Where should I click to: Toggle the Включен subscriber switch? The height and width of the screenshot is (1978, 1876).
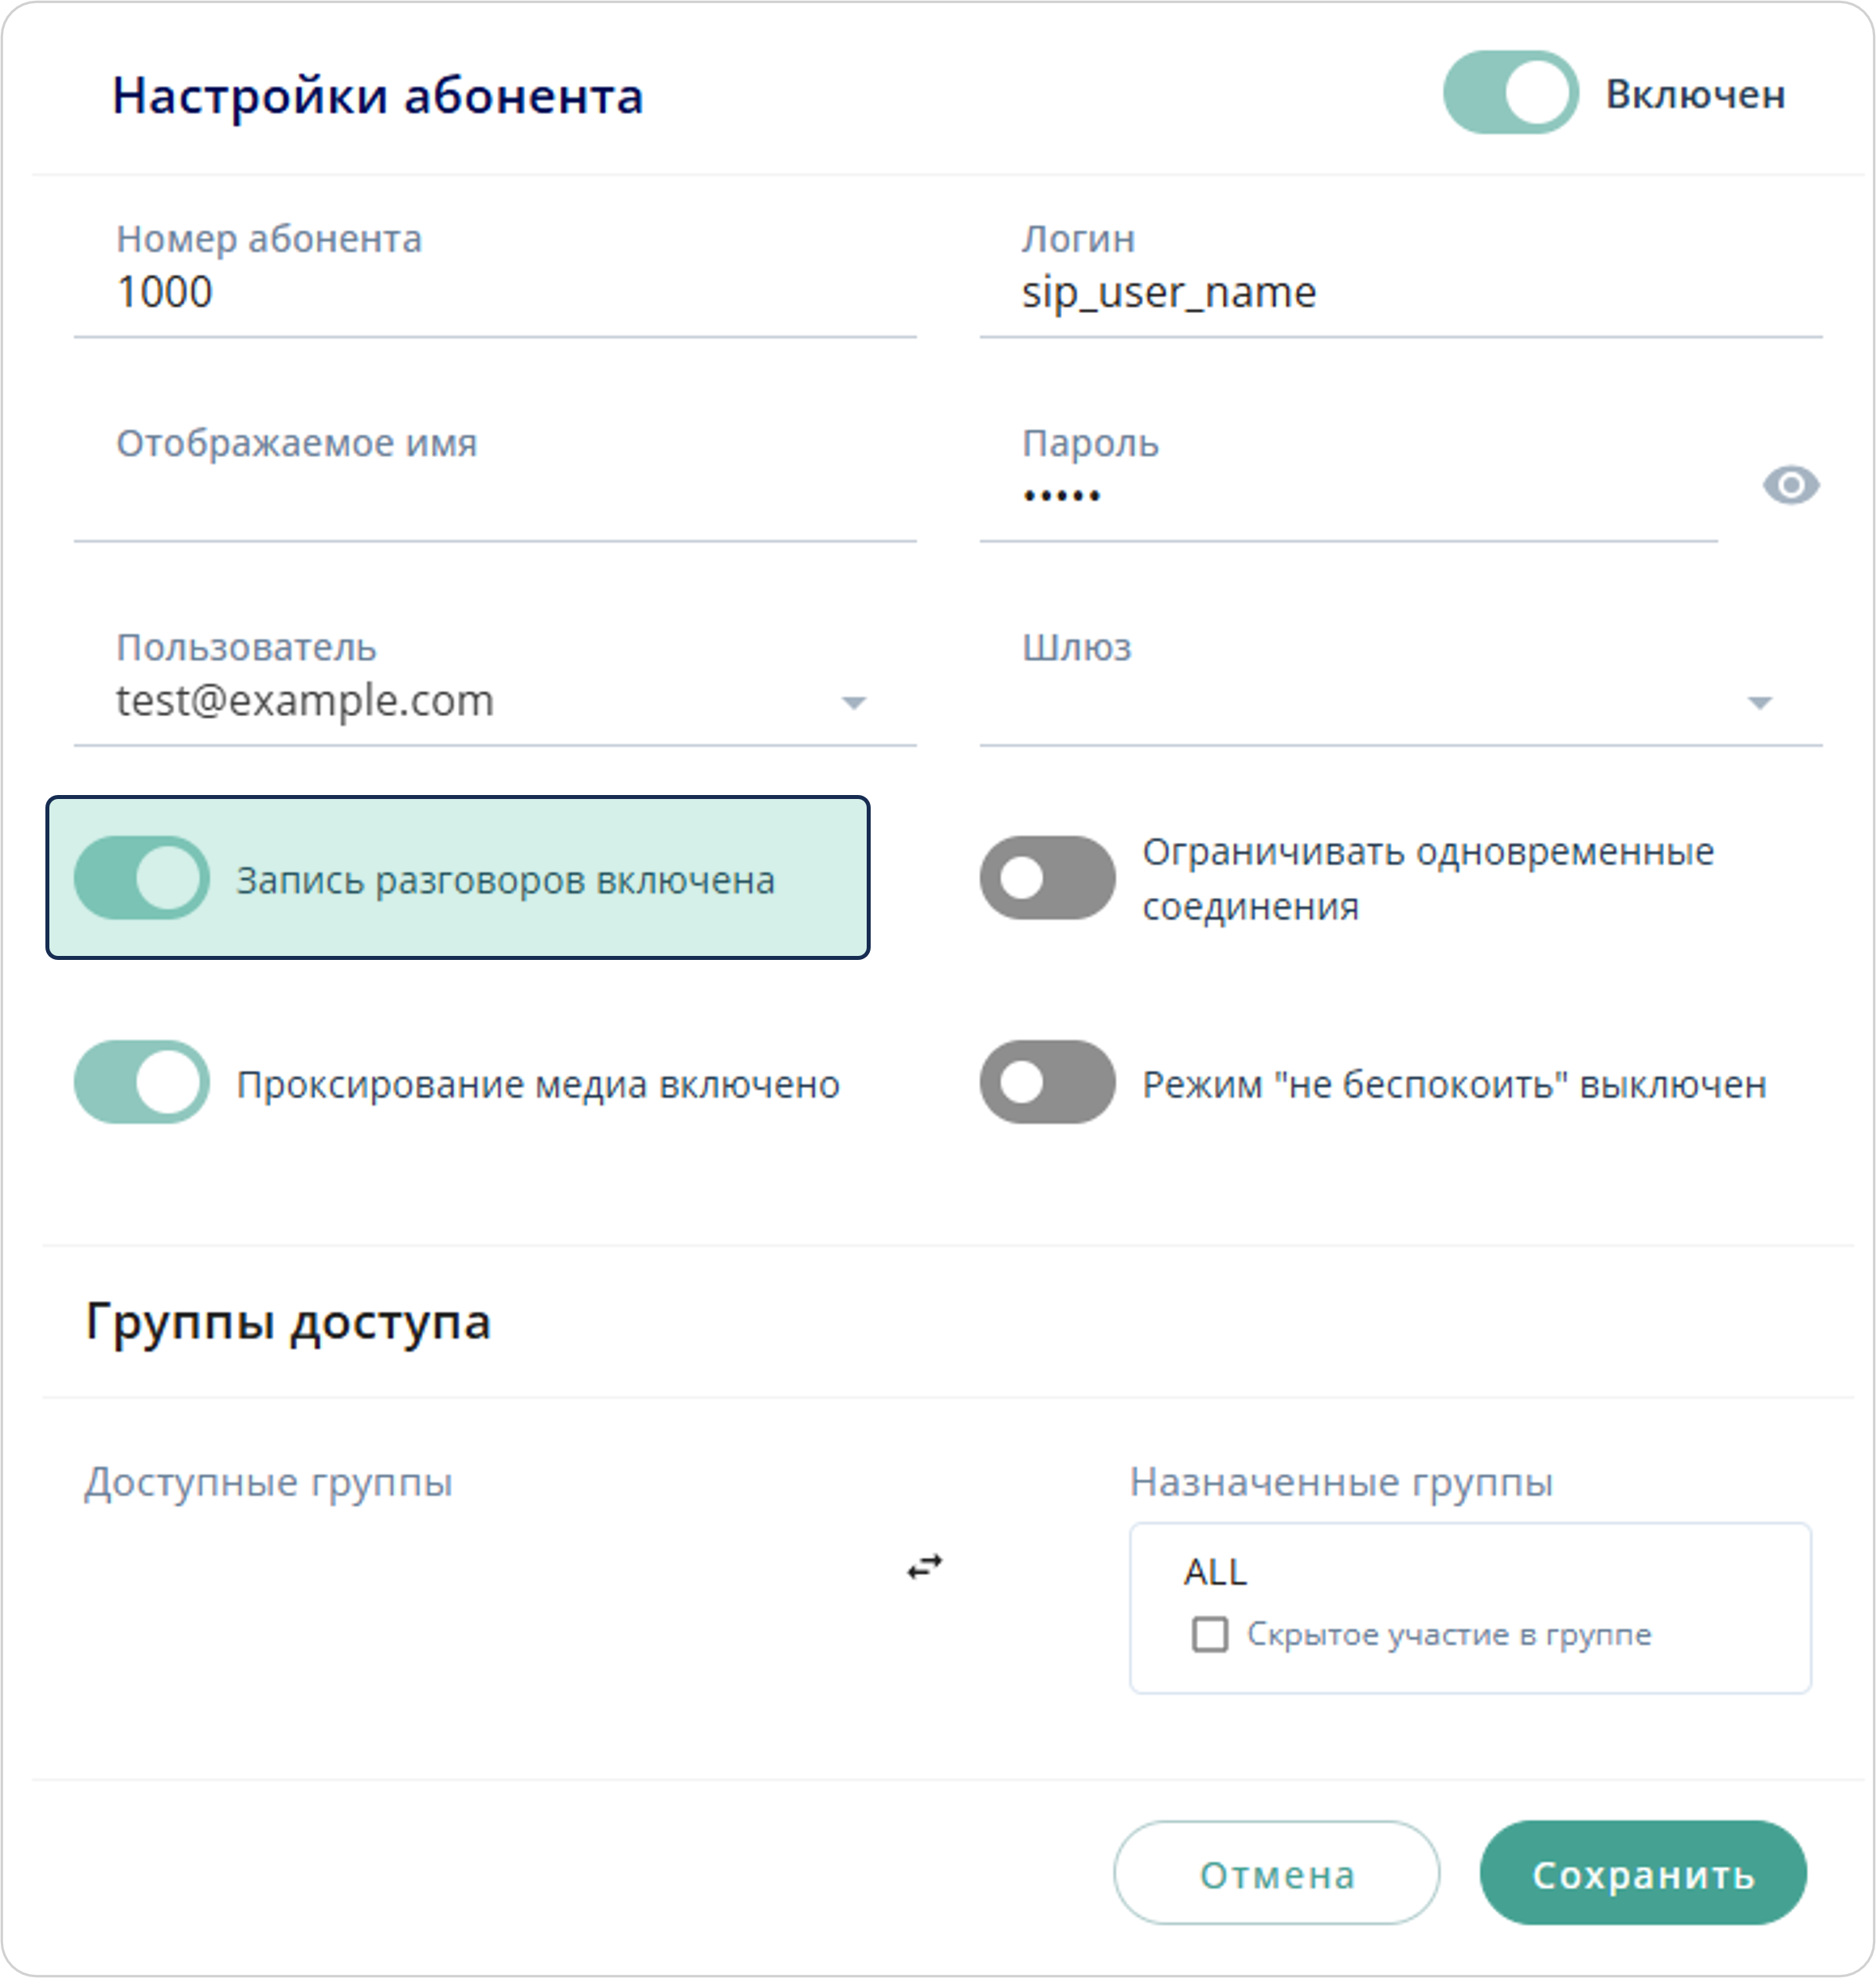tap(1510, 93)
